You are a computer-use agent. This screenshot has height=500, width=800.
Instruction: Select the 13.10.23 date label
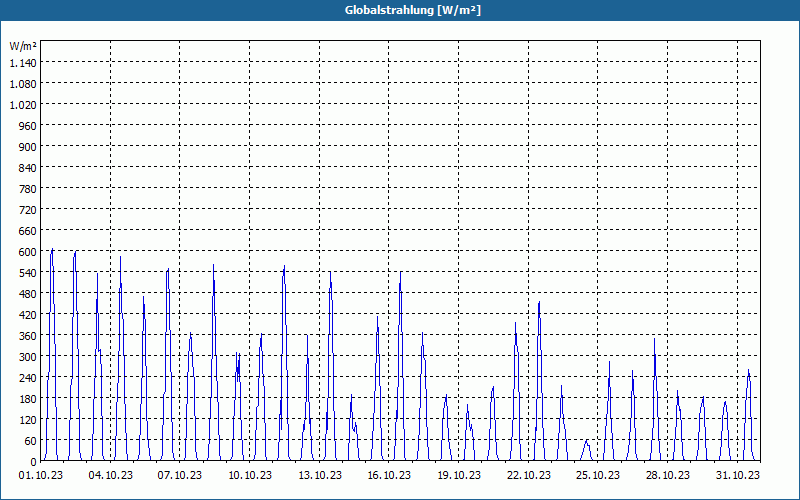tap(320, 476)
